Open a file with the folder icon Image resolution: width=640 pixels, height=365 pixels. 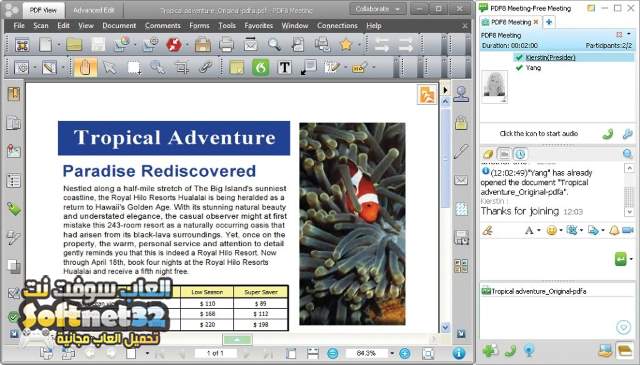point(74,45)
